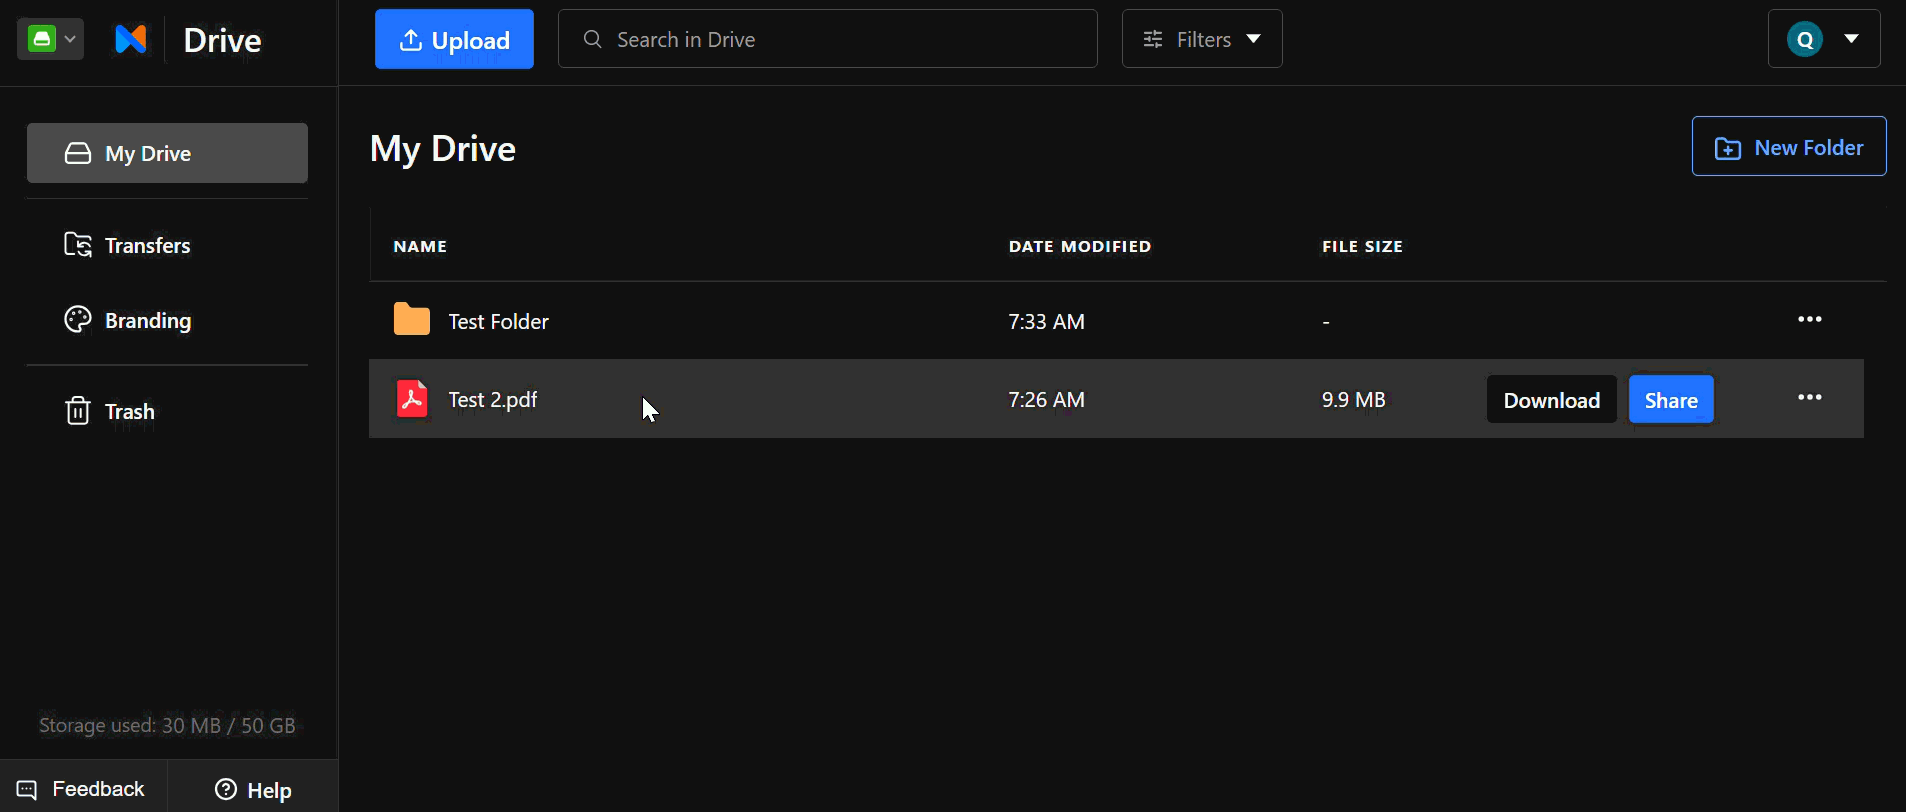Click the user avatar Q icon
The width and height of the screenshot is (1906, 812).
(1805, 39)
